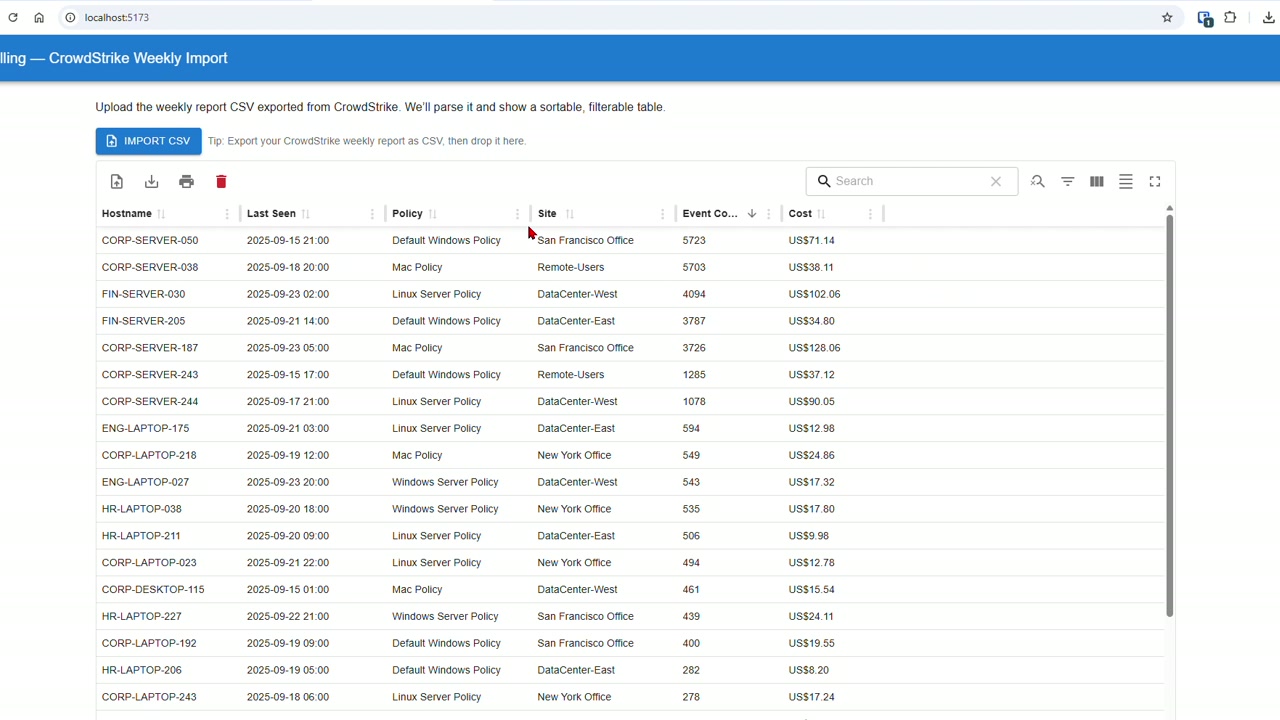Viewport: 1280px width, 720px height.
Task: Toggle full screen table icon
Action: 1155,181
